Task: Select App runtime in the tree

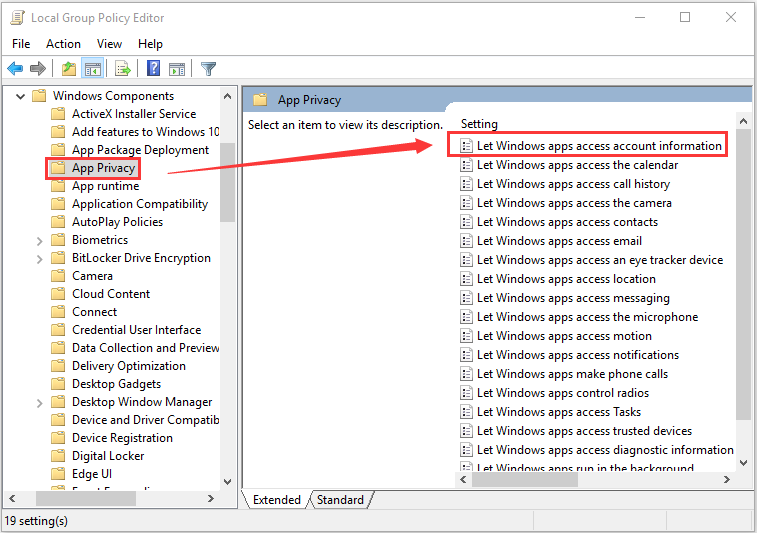Action: click(106, 186)
